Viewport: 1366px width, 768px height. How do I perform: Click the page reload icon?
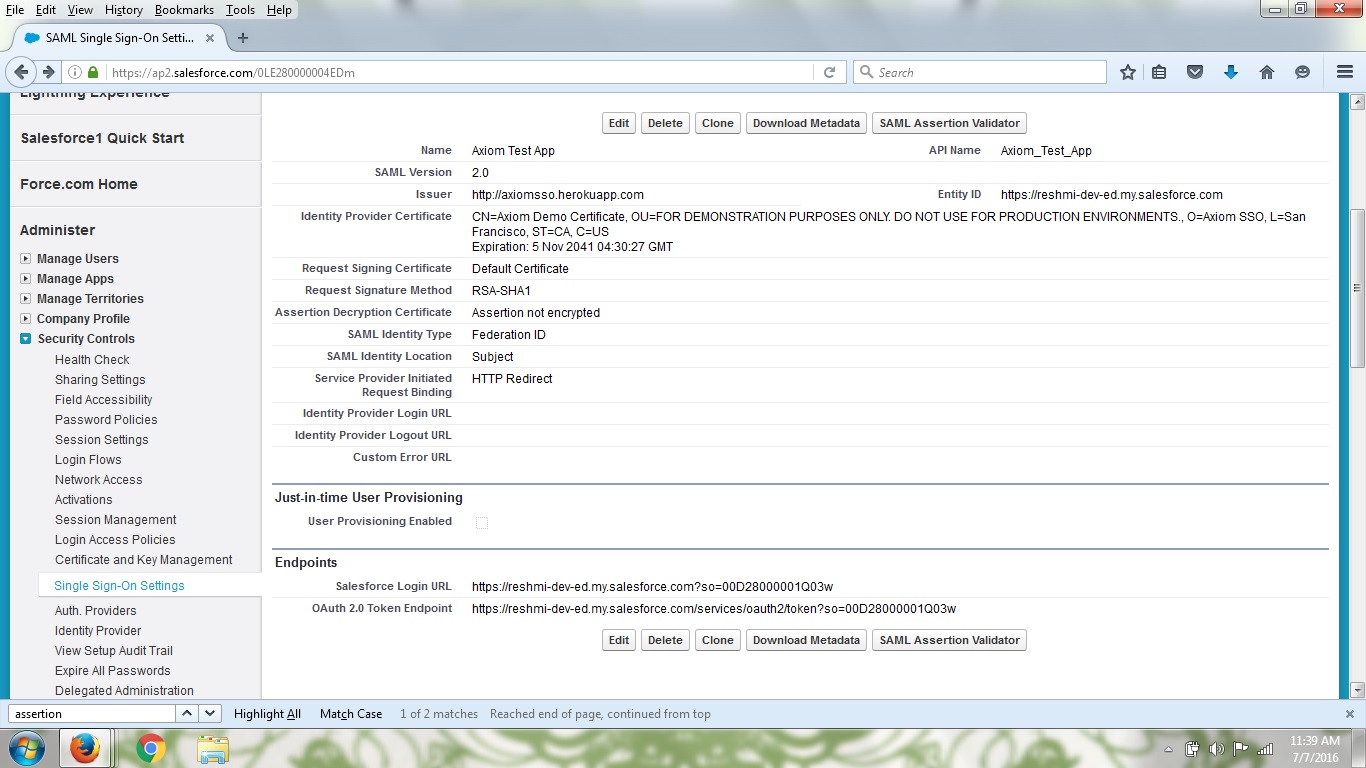[x=829, y=72]
